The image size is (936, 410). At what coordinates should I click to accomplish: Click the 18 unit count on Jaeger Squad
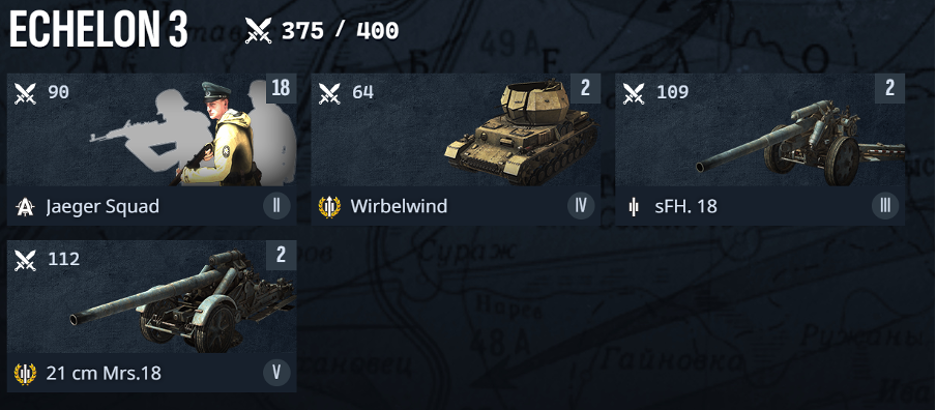[281, 88]
